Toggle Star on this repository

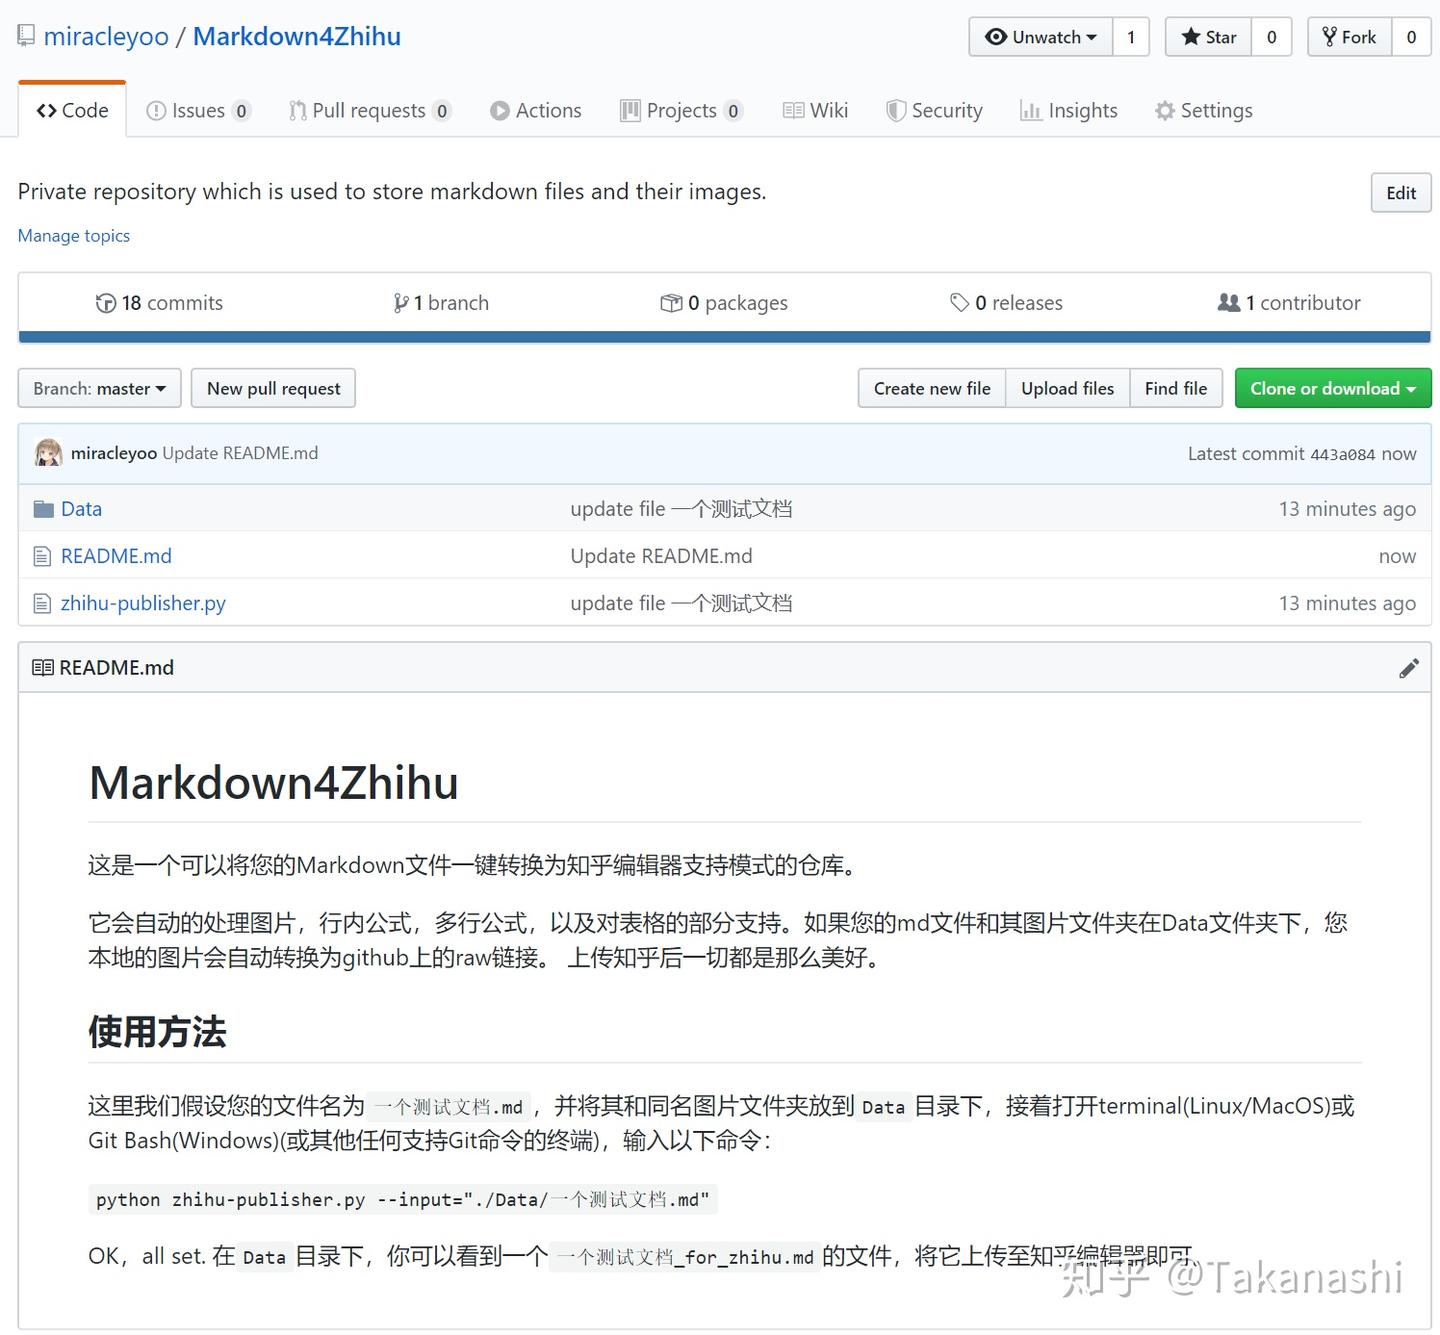coord(1207,37)
